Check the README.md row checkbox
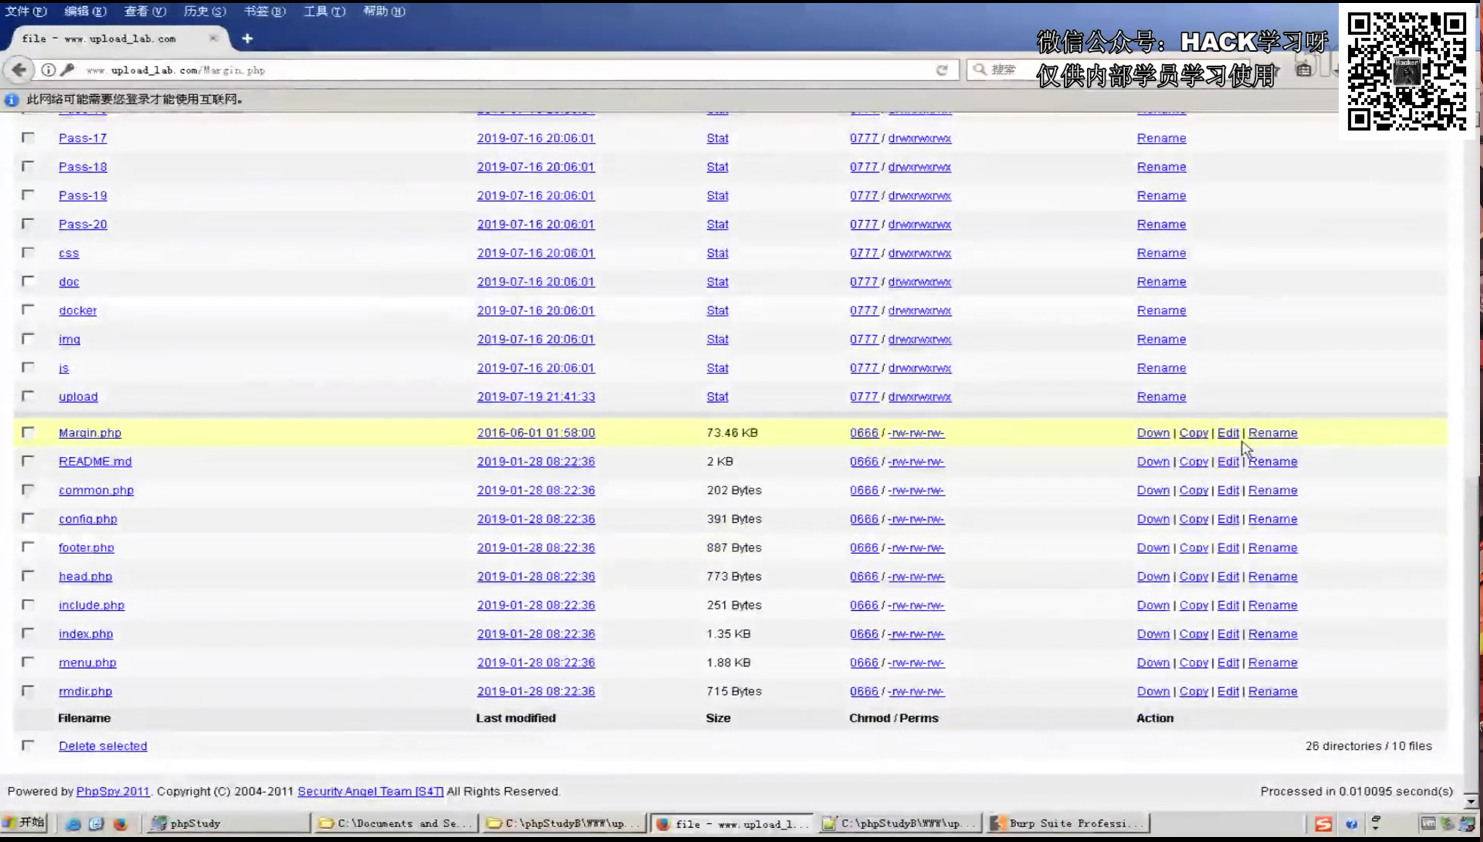The image size is (1483, 842). coord(28,461)
